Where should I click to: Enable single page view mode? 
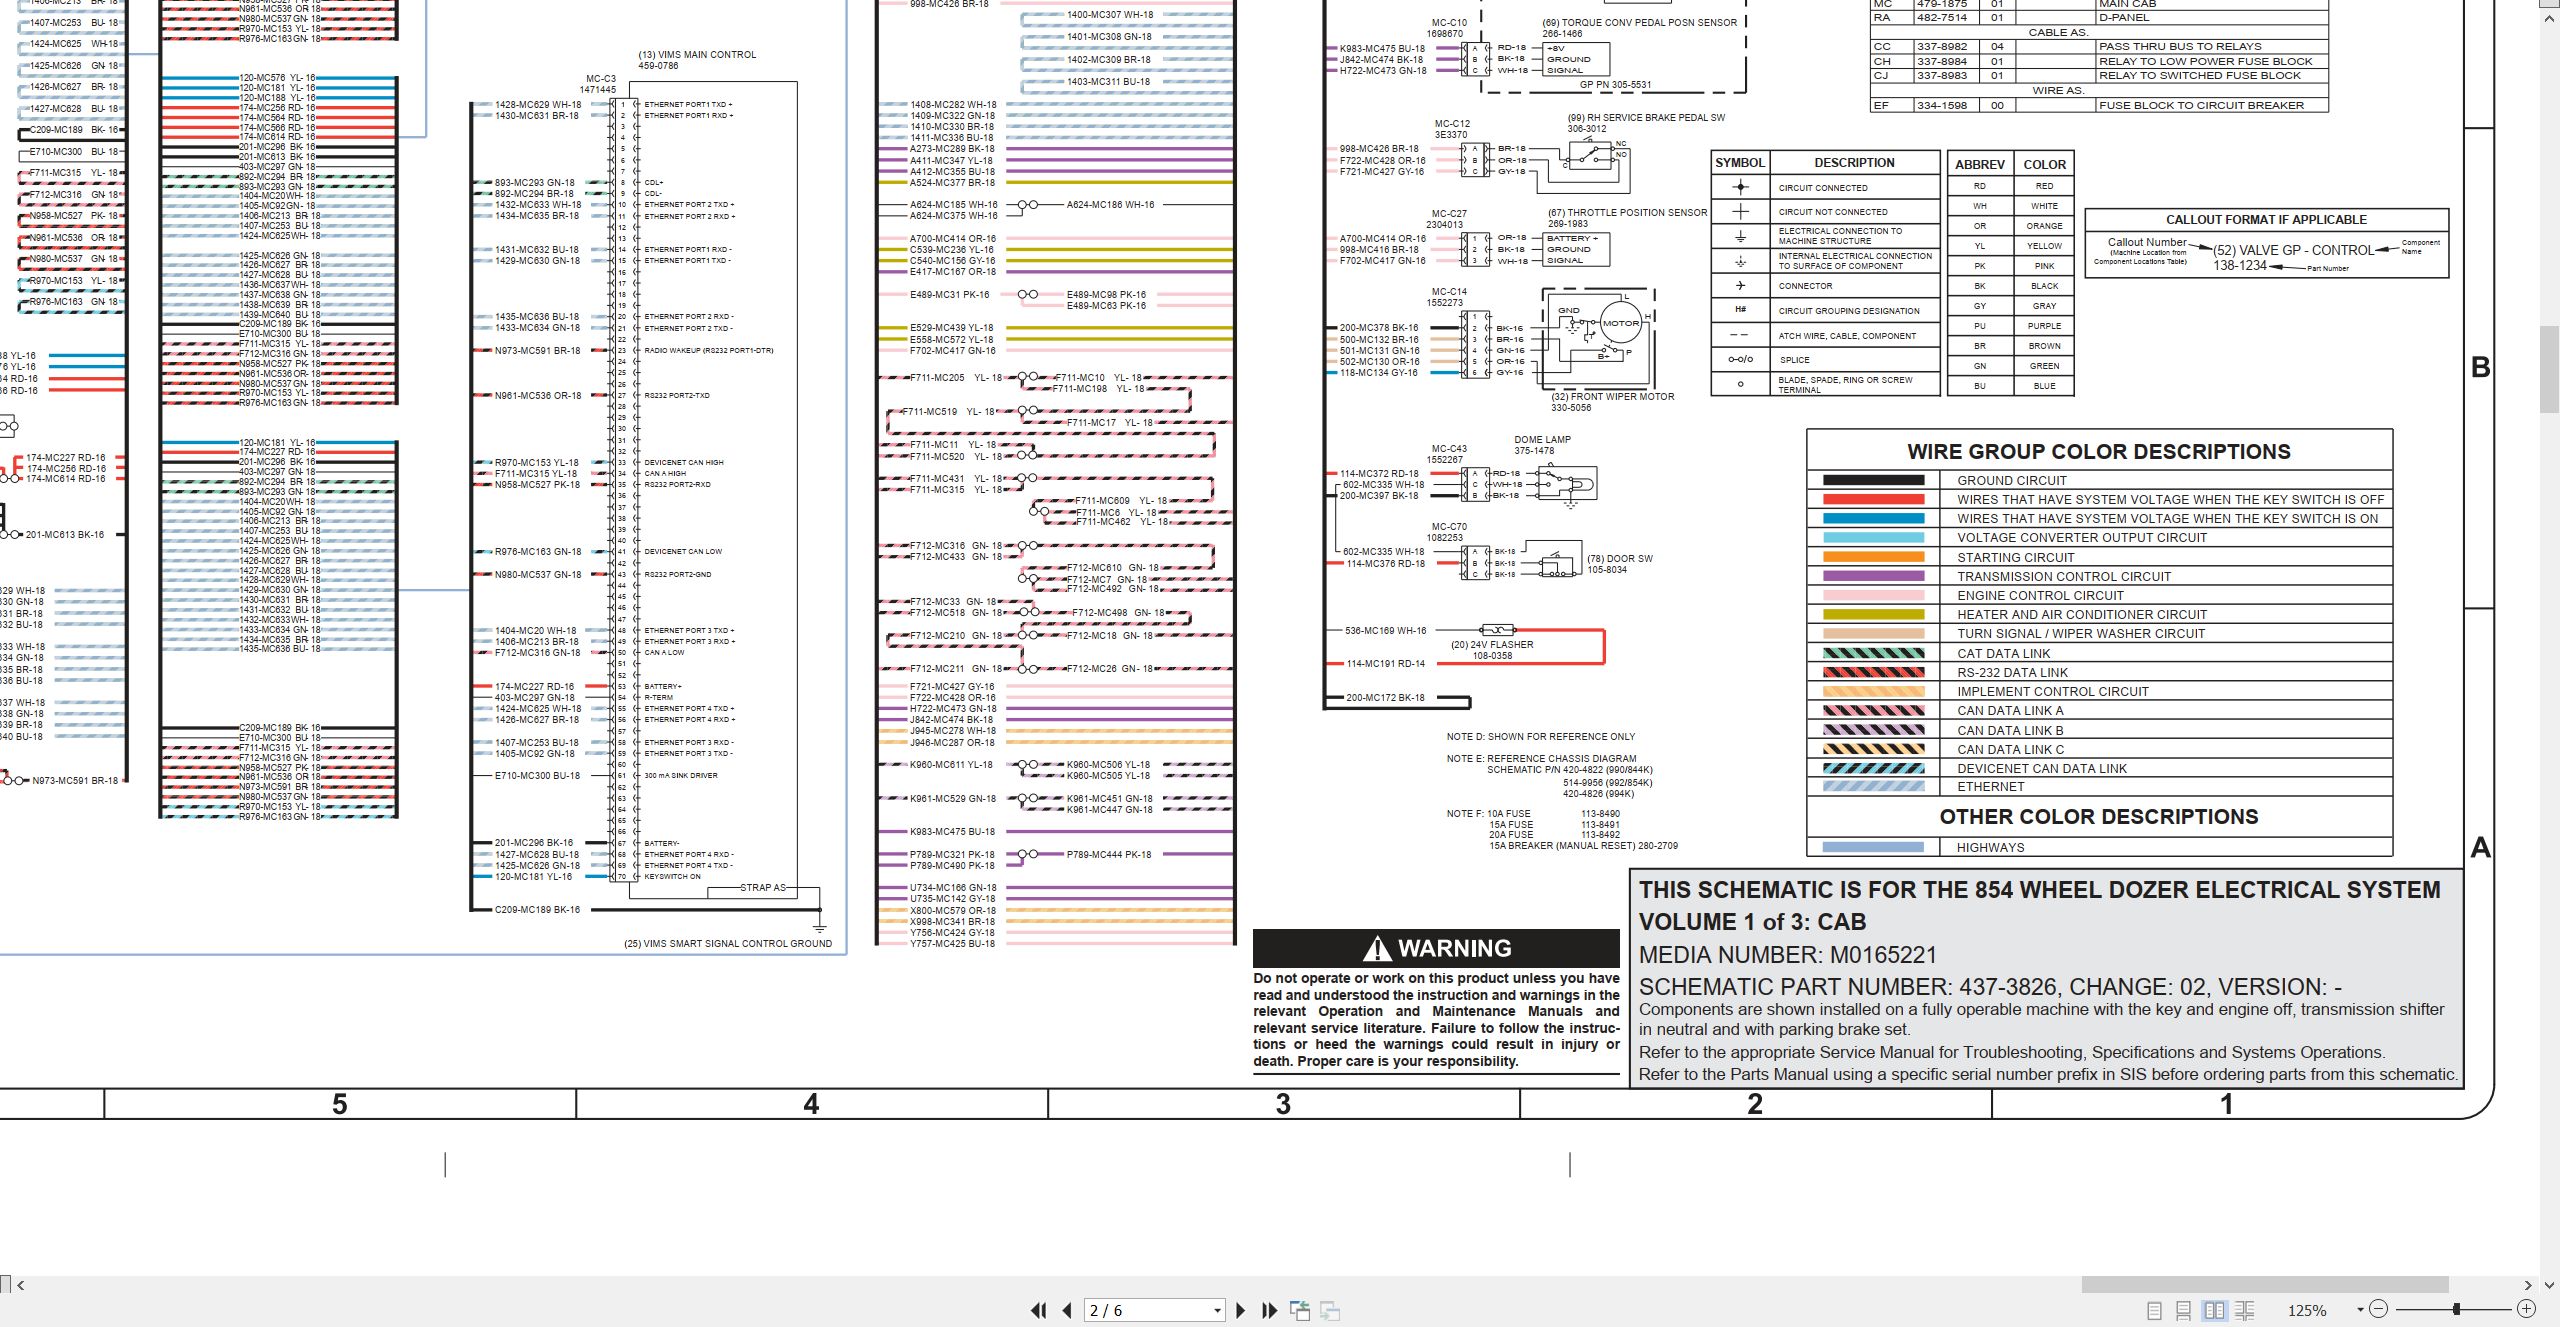tap(2154, 1310)
